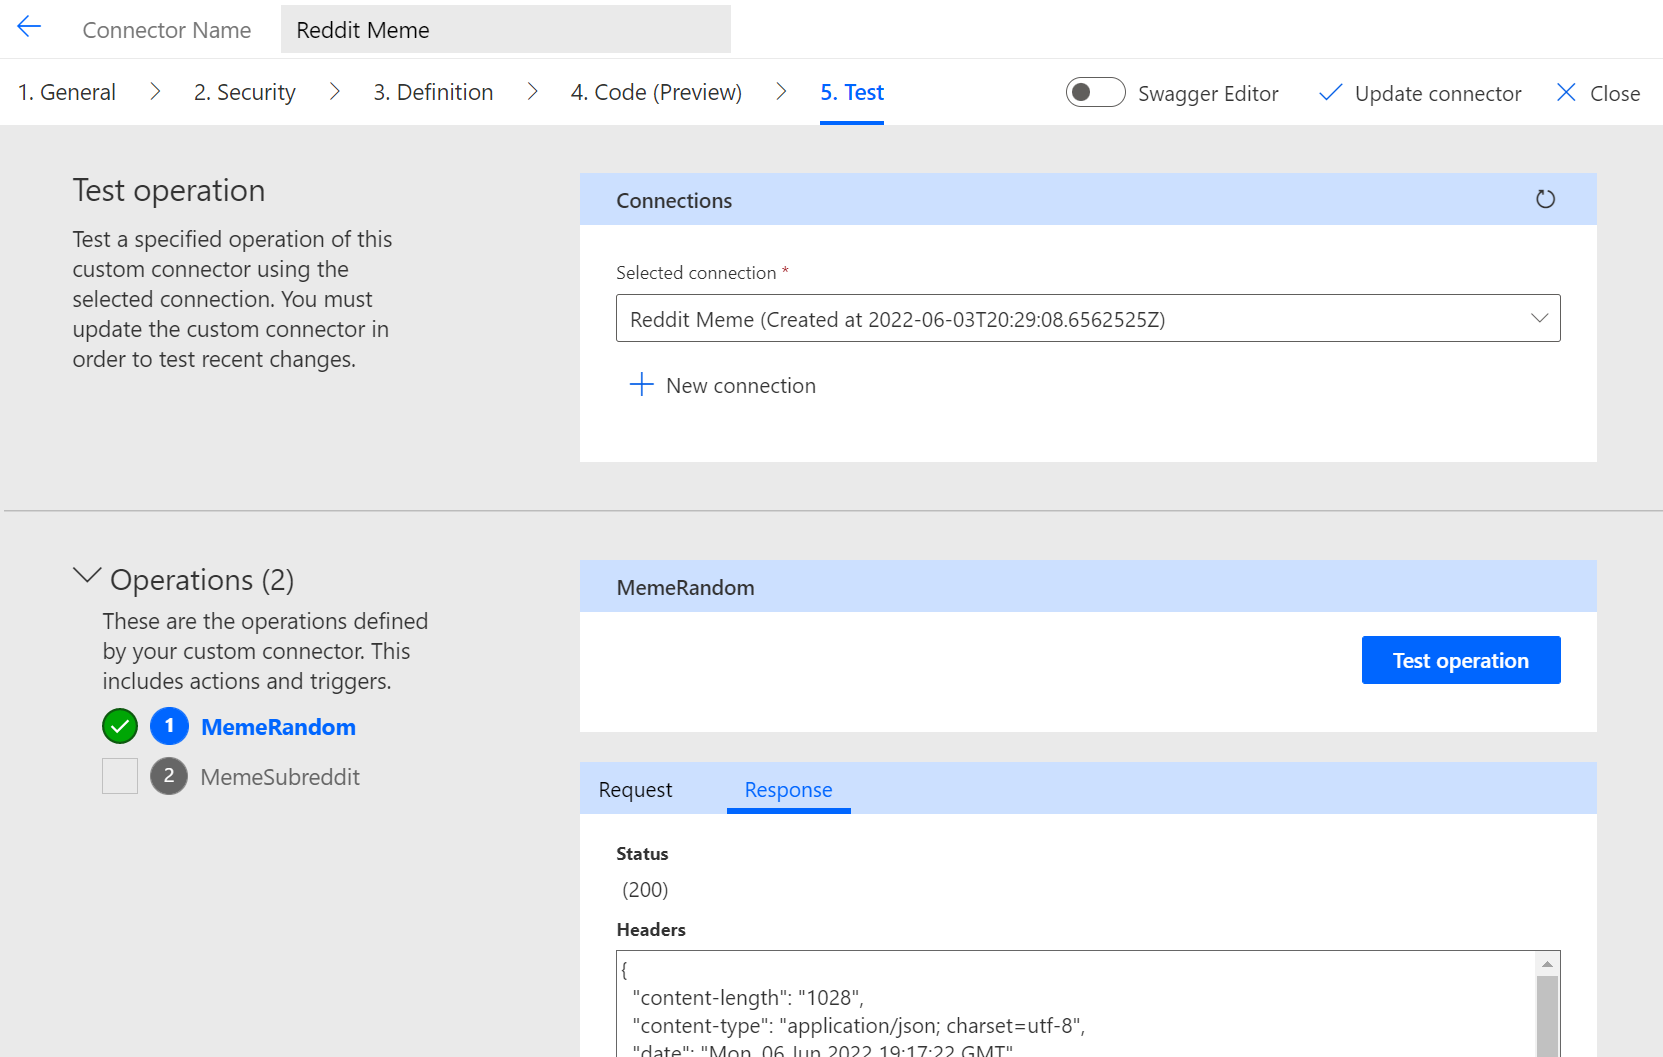Screen dimensions: 1663x1057
Task: Switch to the Request tab
Action: pos(635,789)
